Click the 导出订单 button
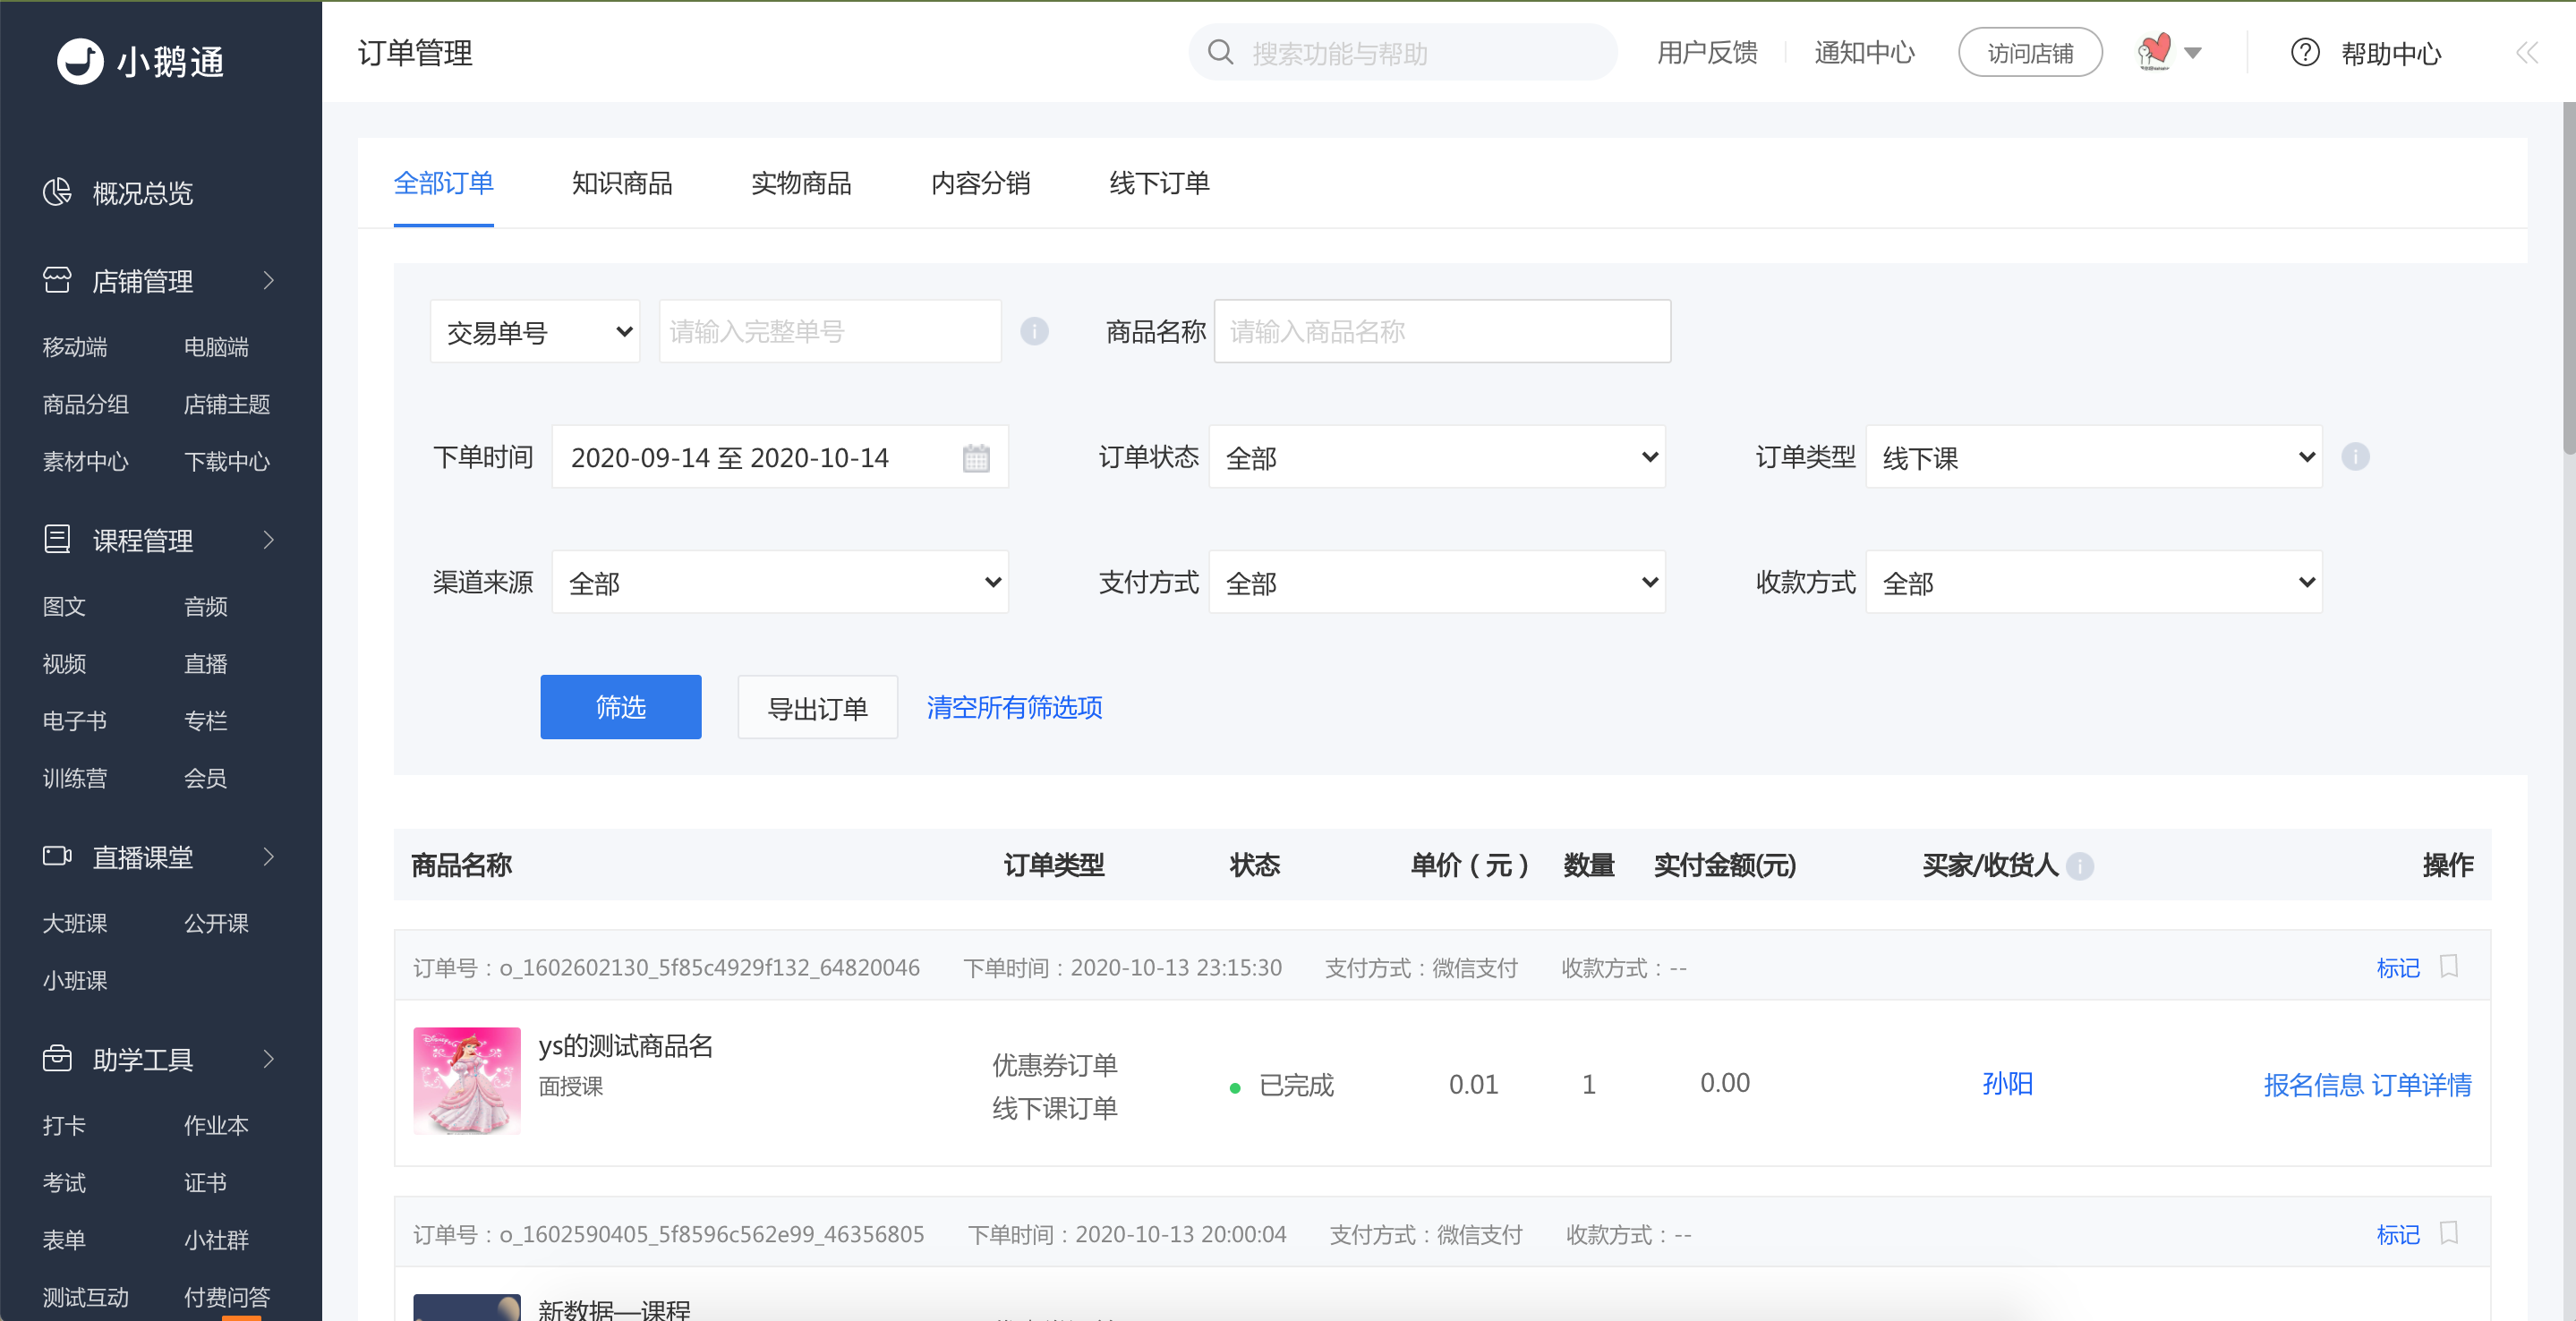This screenshot has height=1321, width=2576. [x=817, y=707]
